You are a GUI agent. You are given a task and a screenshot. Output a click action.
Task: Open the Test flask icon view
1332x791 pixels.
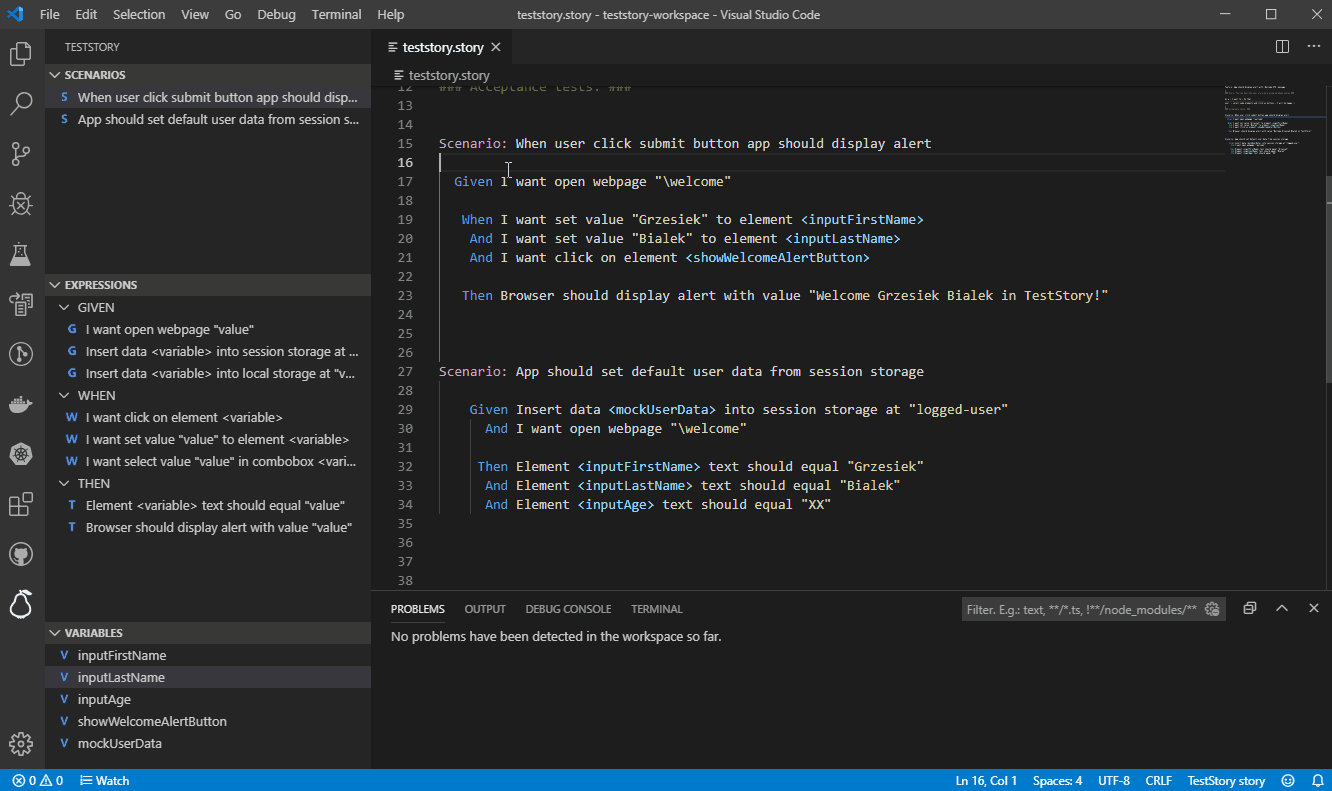click(20, 254)
